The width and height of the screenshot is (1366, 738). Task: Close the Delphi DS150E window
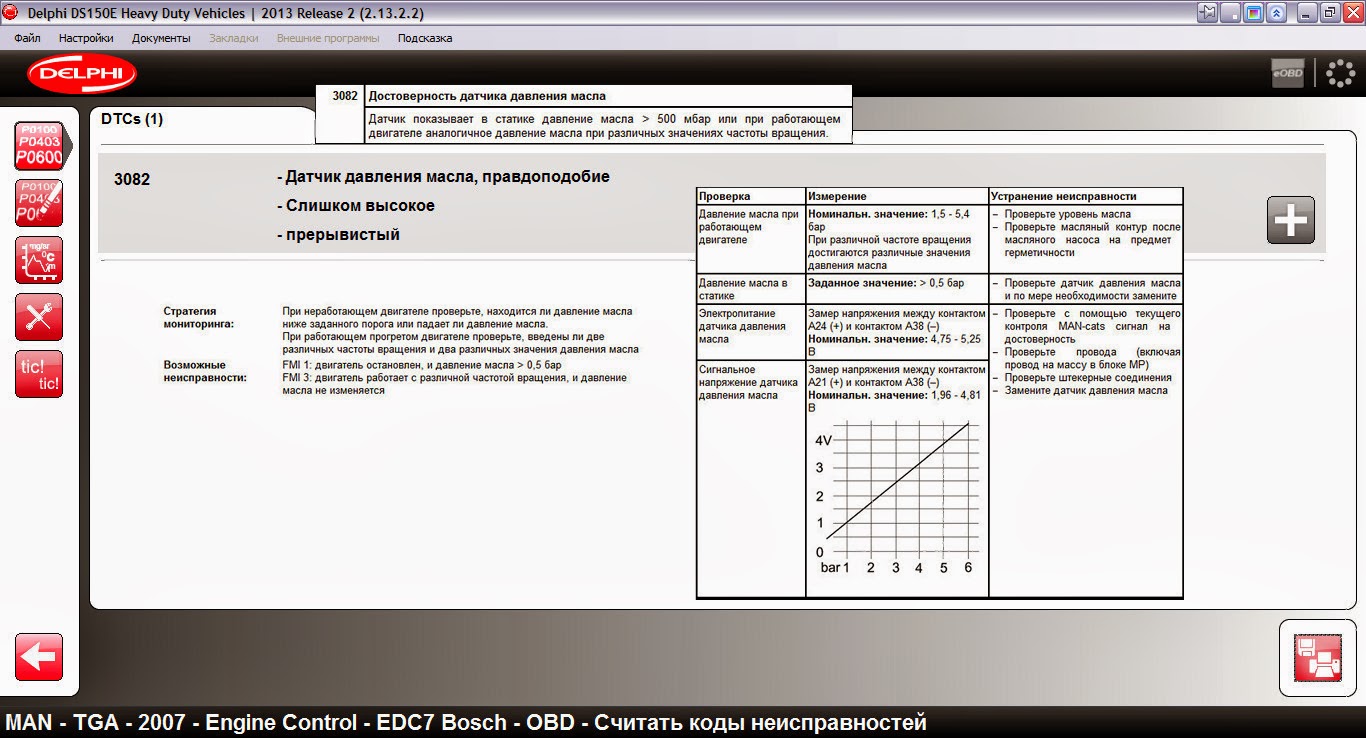click(x=1352, y=13)
